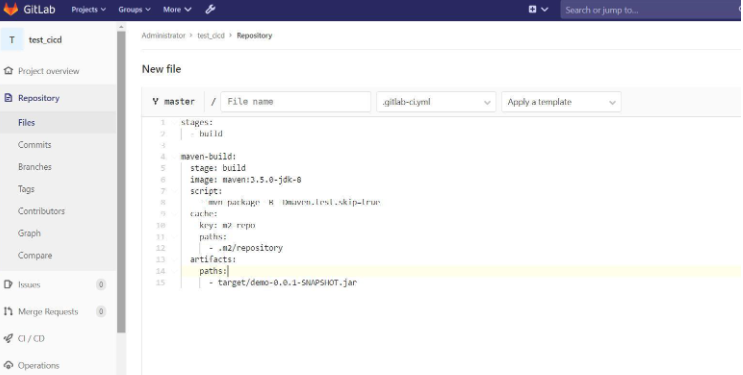Open the Groups dropdown menu
743x375 pixels.
(x=135, y=9)
